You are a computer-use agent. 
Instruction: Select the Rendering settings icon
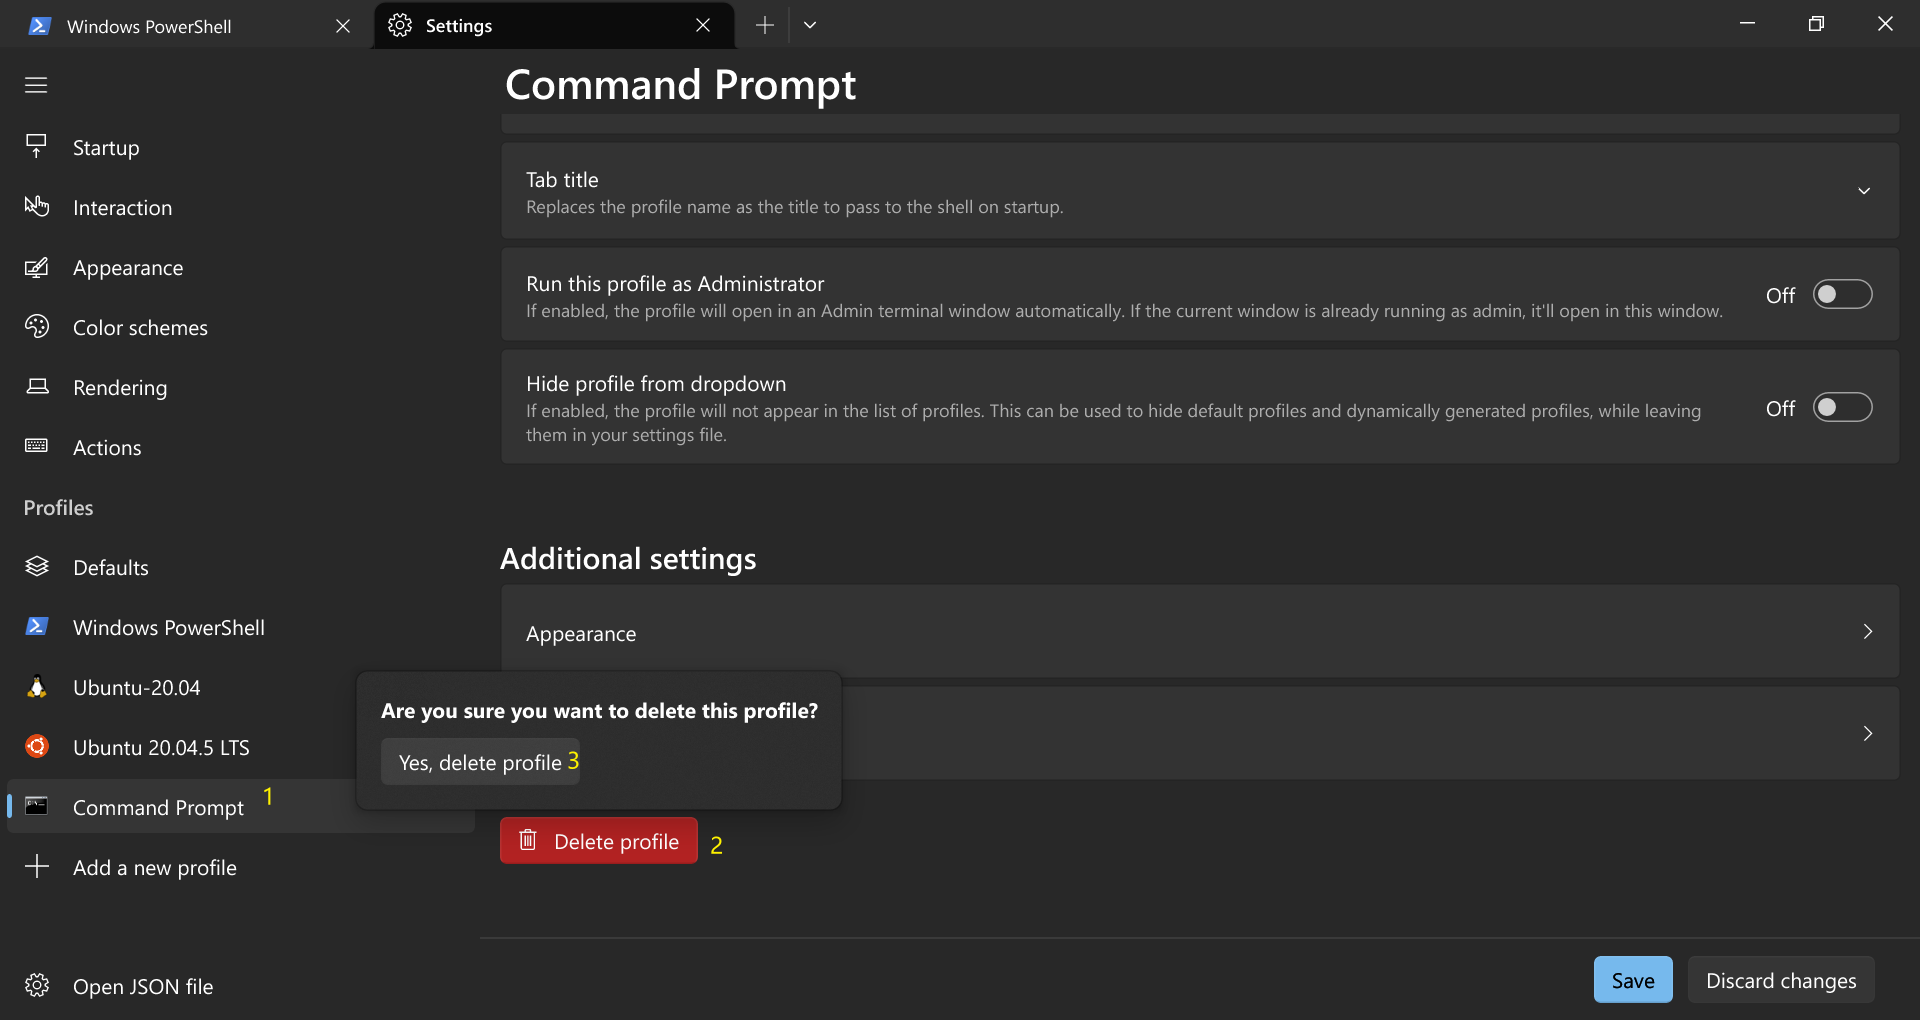click(36, 387)
